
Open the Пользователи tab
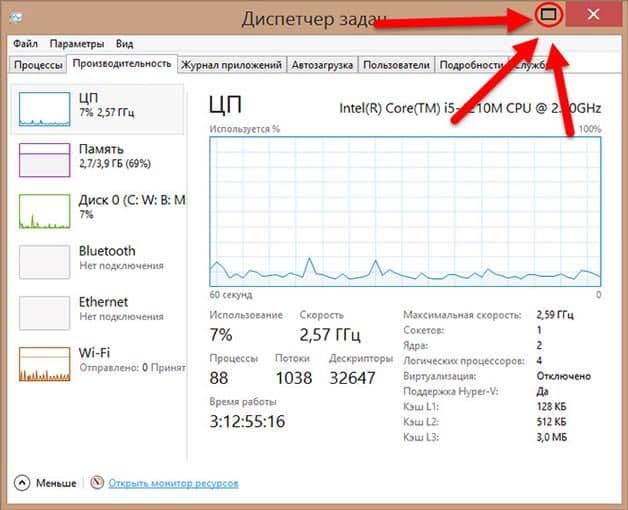(396, 65)
